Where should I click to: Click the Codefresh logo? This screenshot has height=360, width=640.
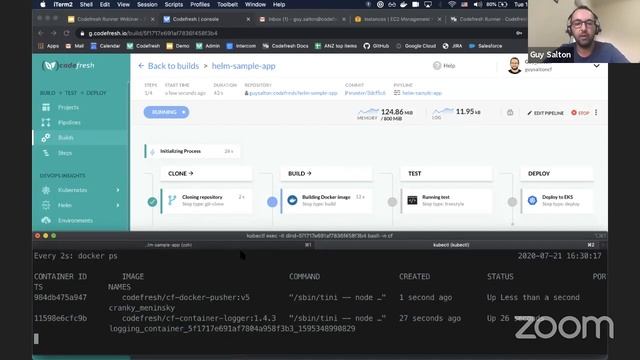coord(68,65)
